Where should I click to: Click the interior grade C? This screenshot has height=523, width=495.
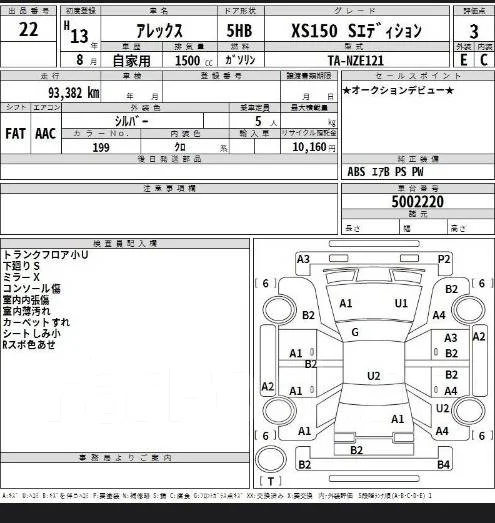[484, 60]
